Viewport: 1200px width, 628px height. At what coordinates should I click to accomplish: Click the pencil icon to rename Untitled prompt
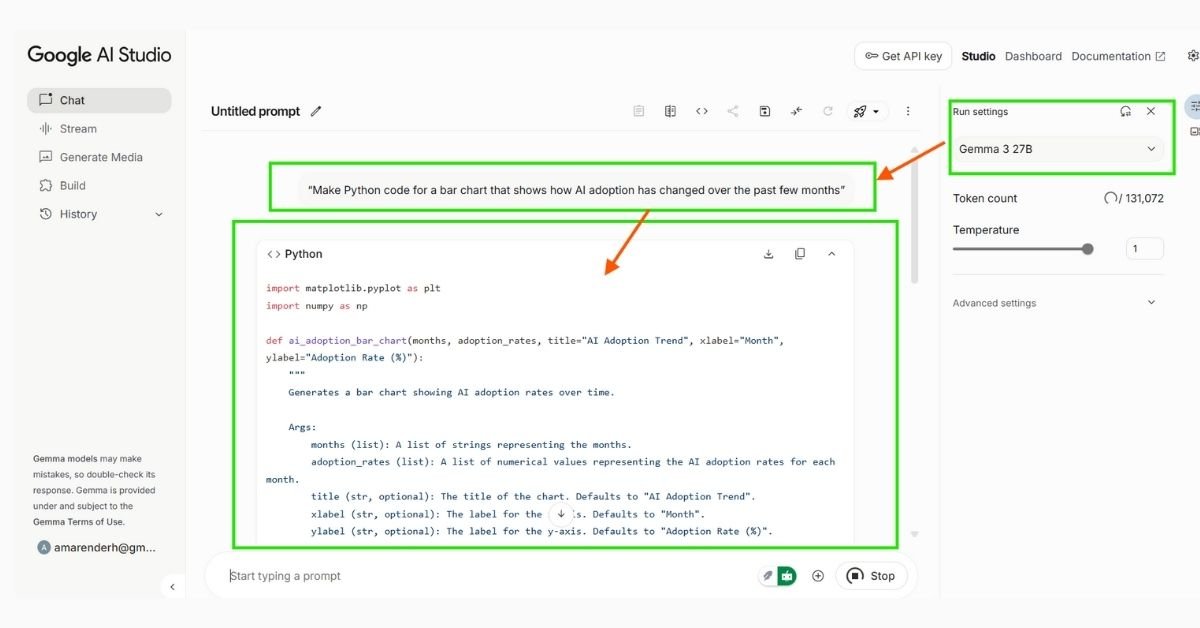tap(316, 112)
